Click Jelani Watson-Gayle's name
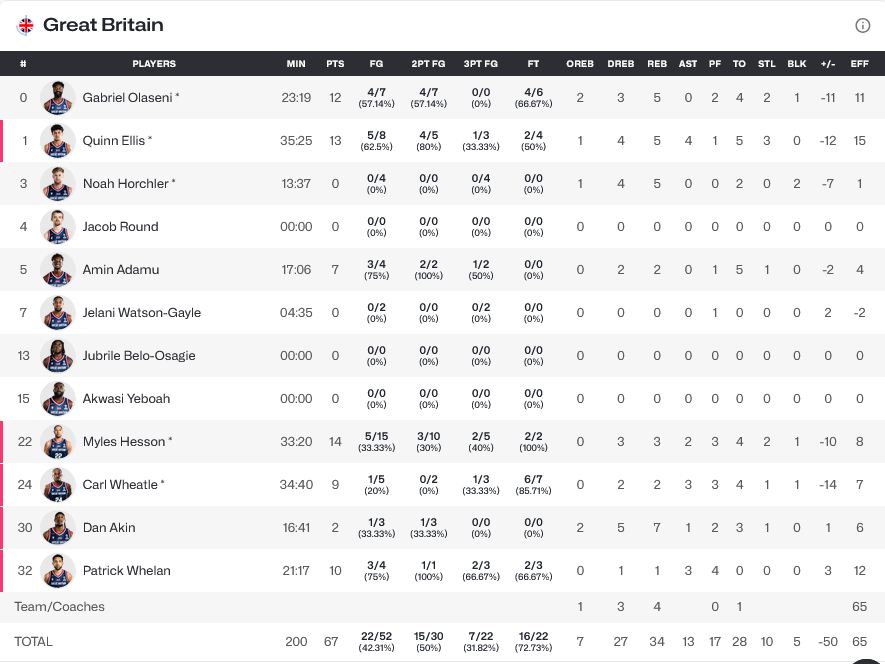Screen dimensions: 885x664 pos(142,313)
